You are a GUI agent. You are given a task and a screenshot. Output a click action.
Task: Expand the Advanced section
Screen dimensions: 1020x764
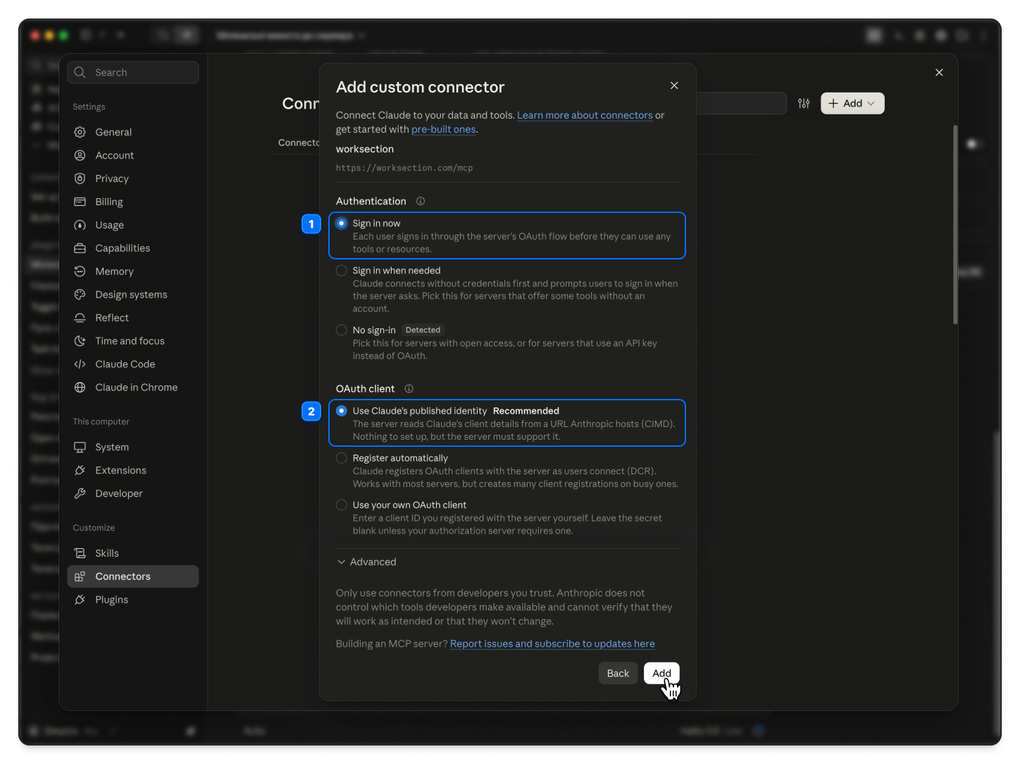[x=366, y=562]
